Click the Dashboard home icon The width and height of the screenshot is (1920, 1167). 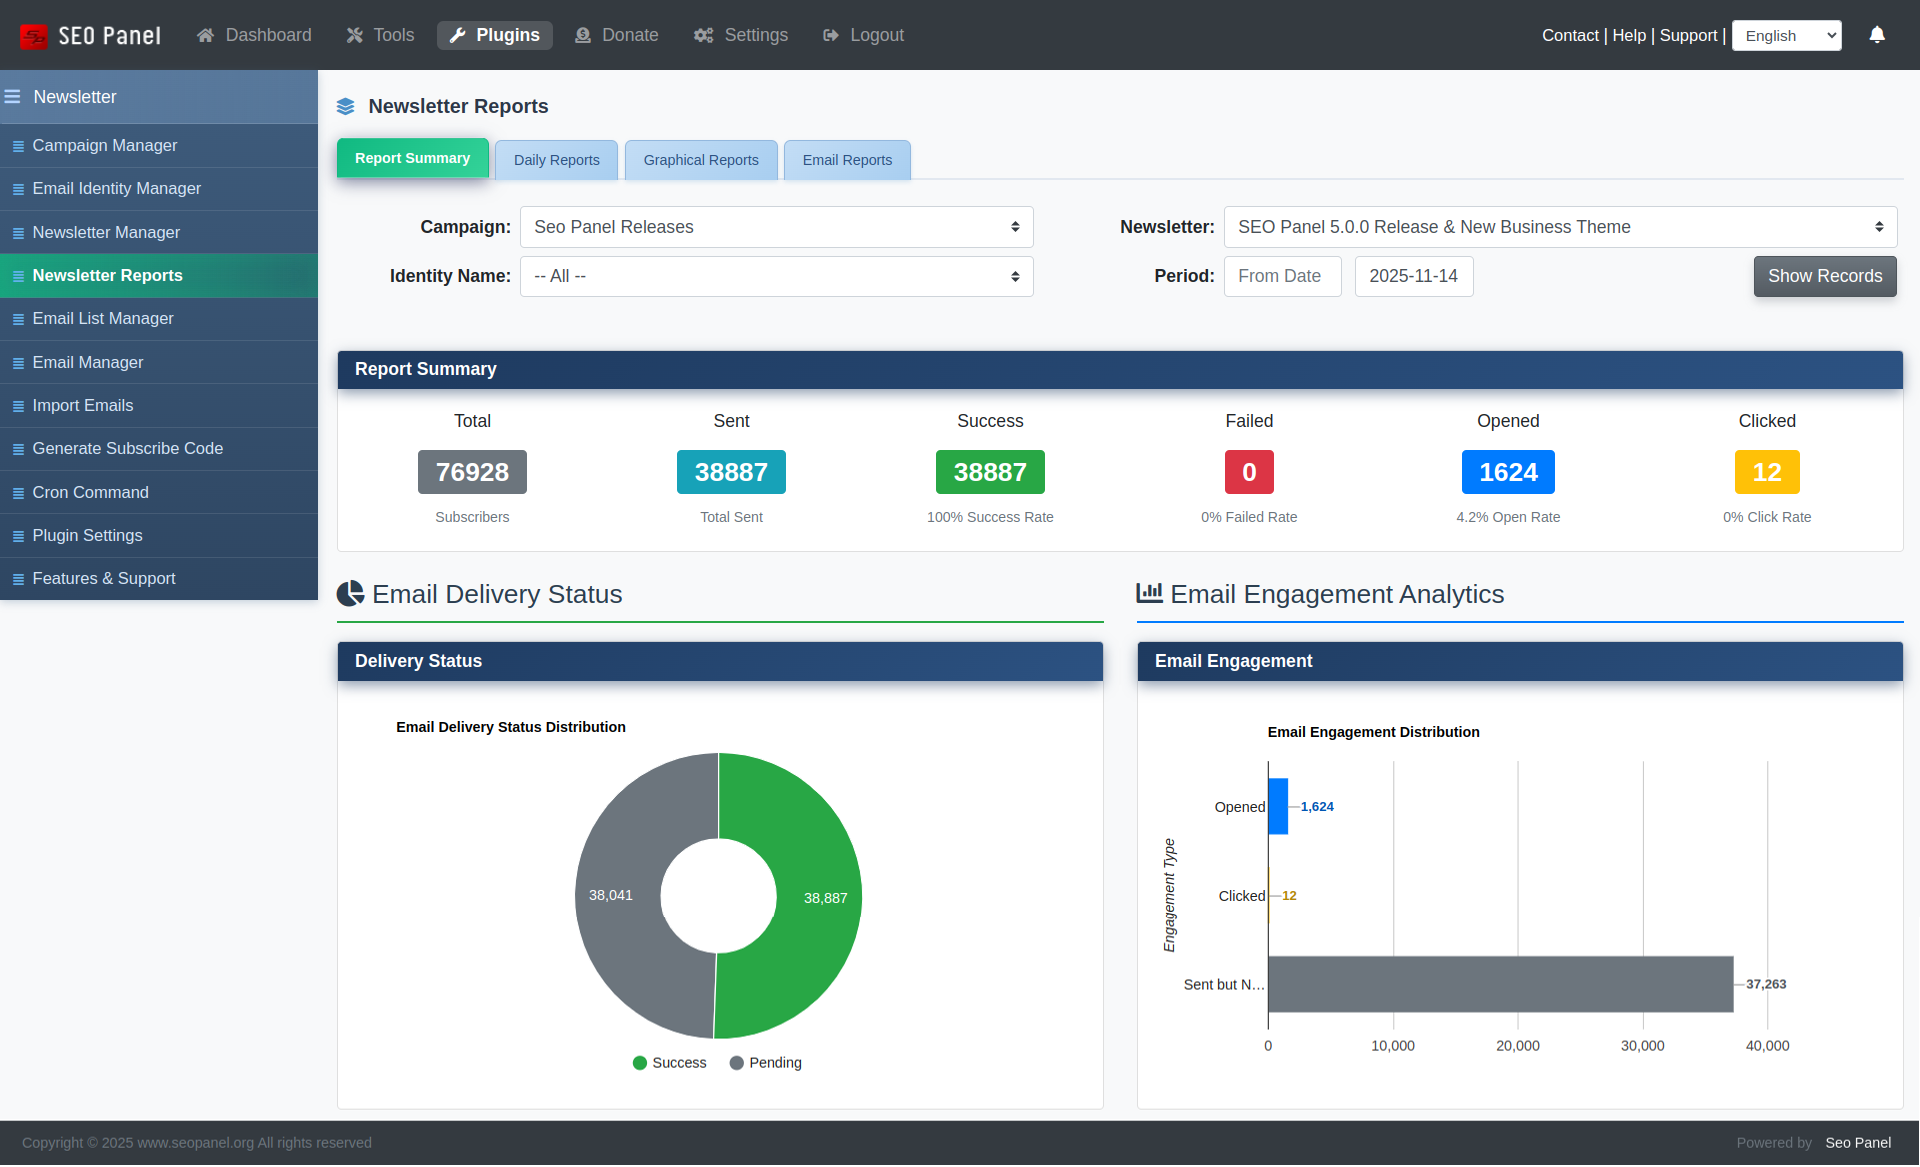point(205,35)
